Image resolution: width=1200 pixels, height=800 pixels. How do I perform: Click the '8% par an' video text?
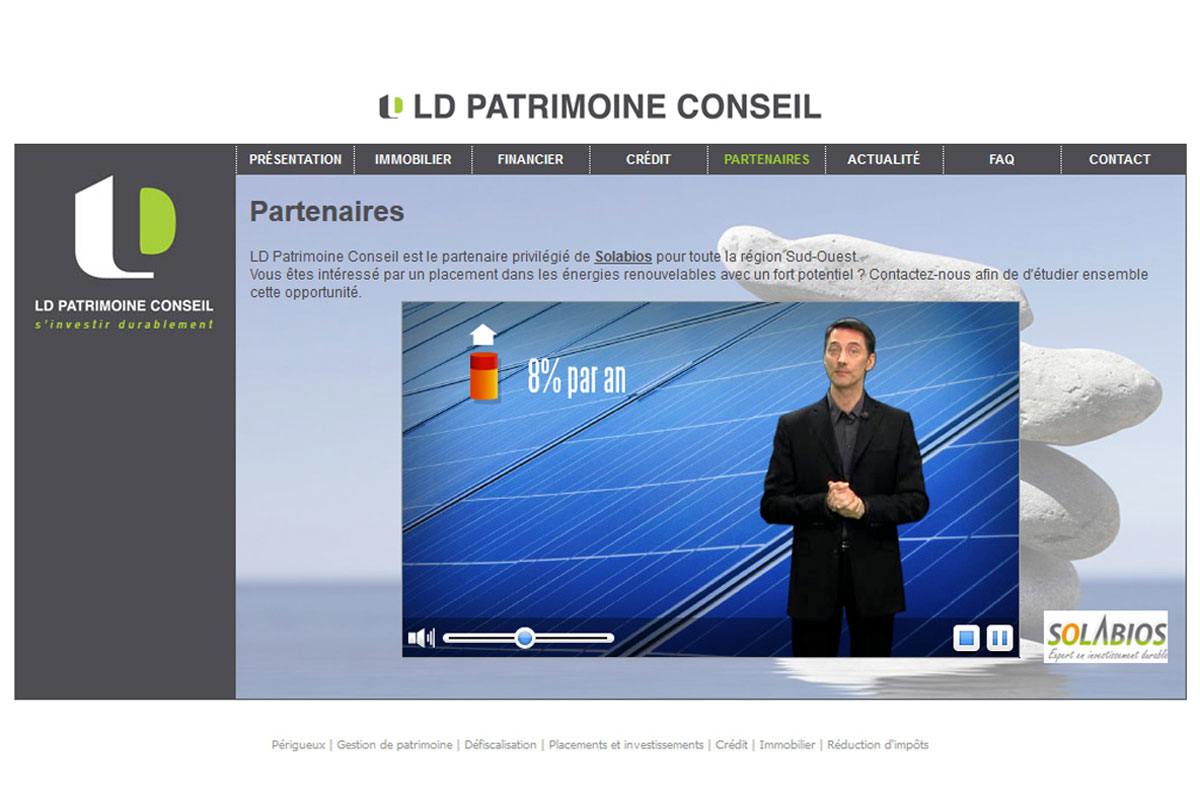pyautogui.click(x=577, y=379)
